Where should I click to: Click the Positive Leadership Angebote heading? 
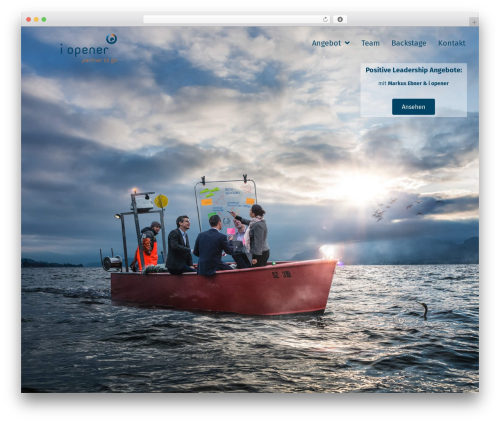coord(414,70)
